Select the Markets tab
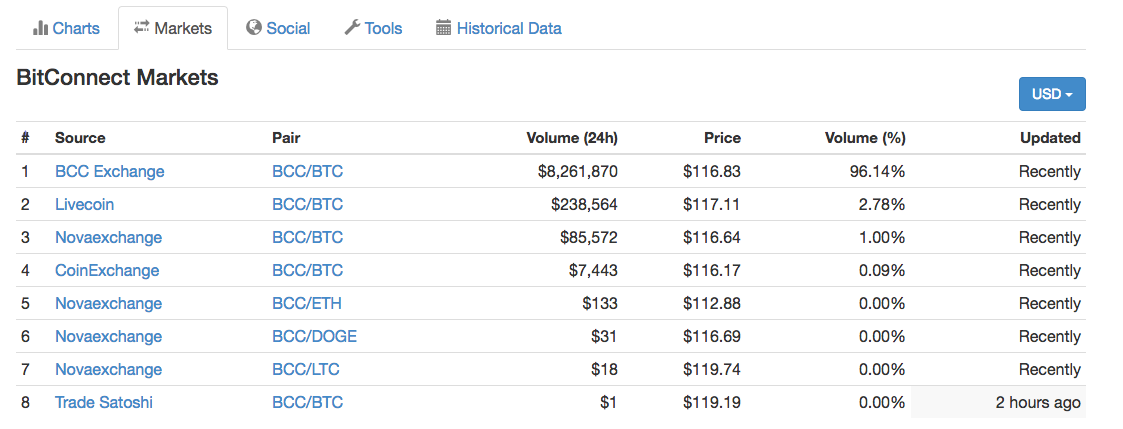 [173, 28]
